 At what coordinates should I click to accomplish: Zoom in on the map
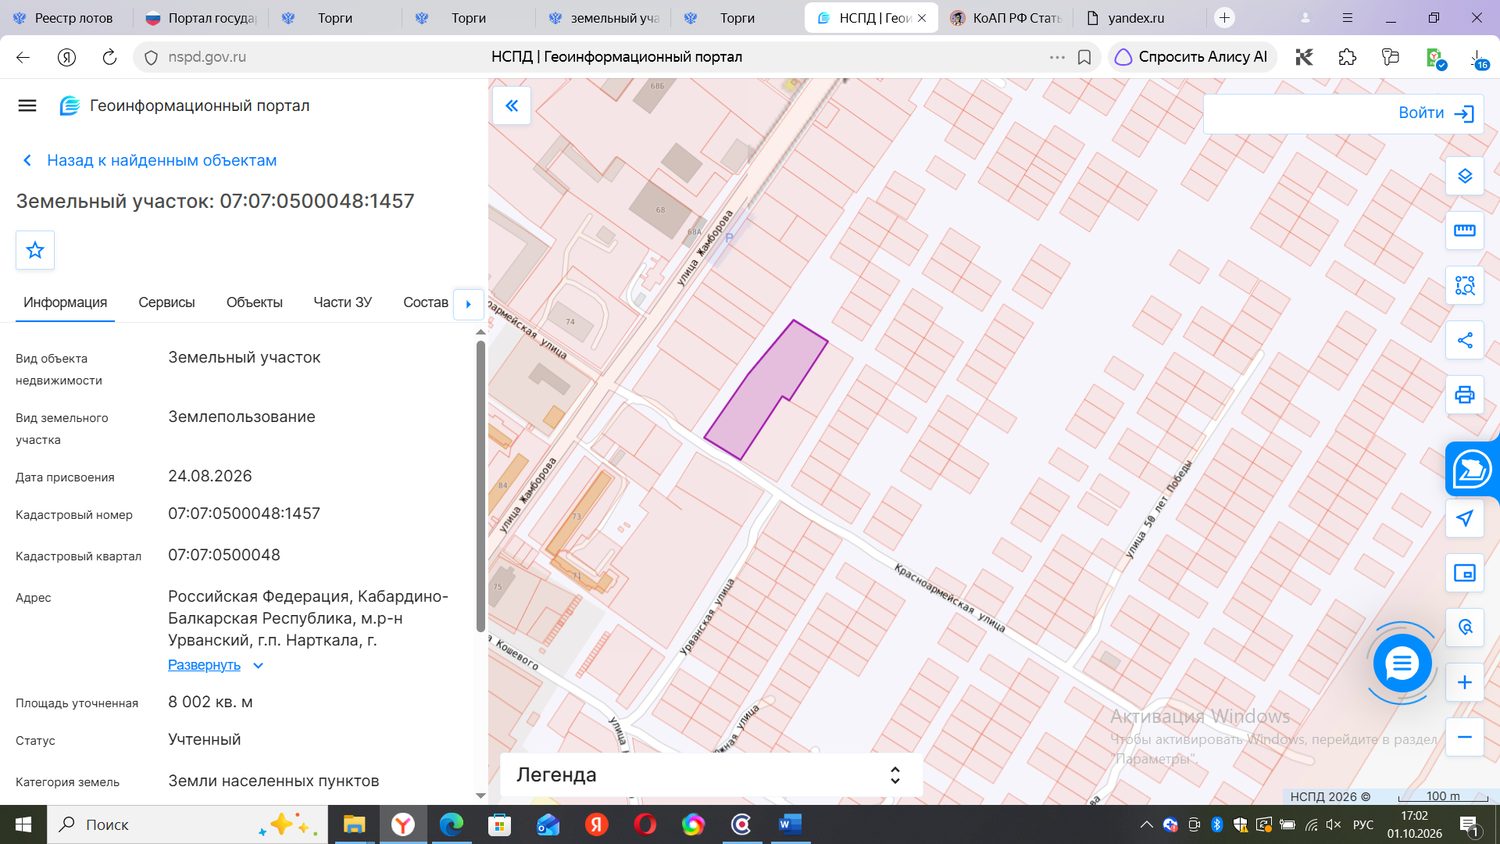point(1464,682)
